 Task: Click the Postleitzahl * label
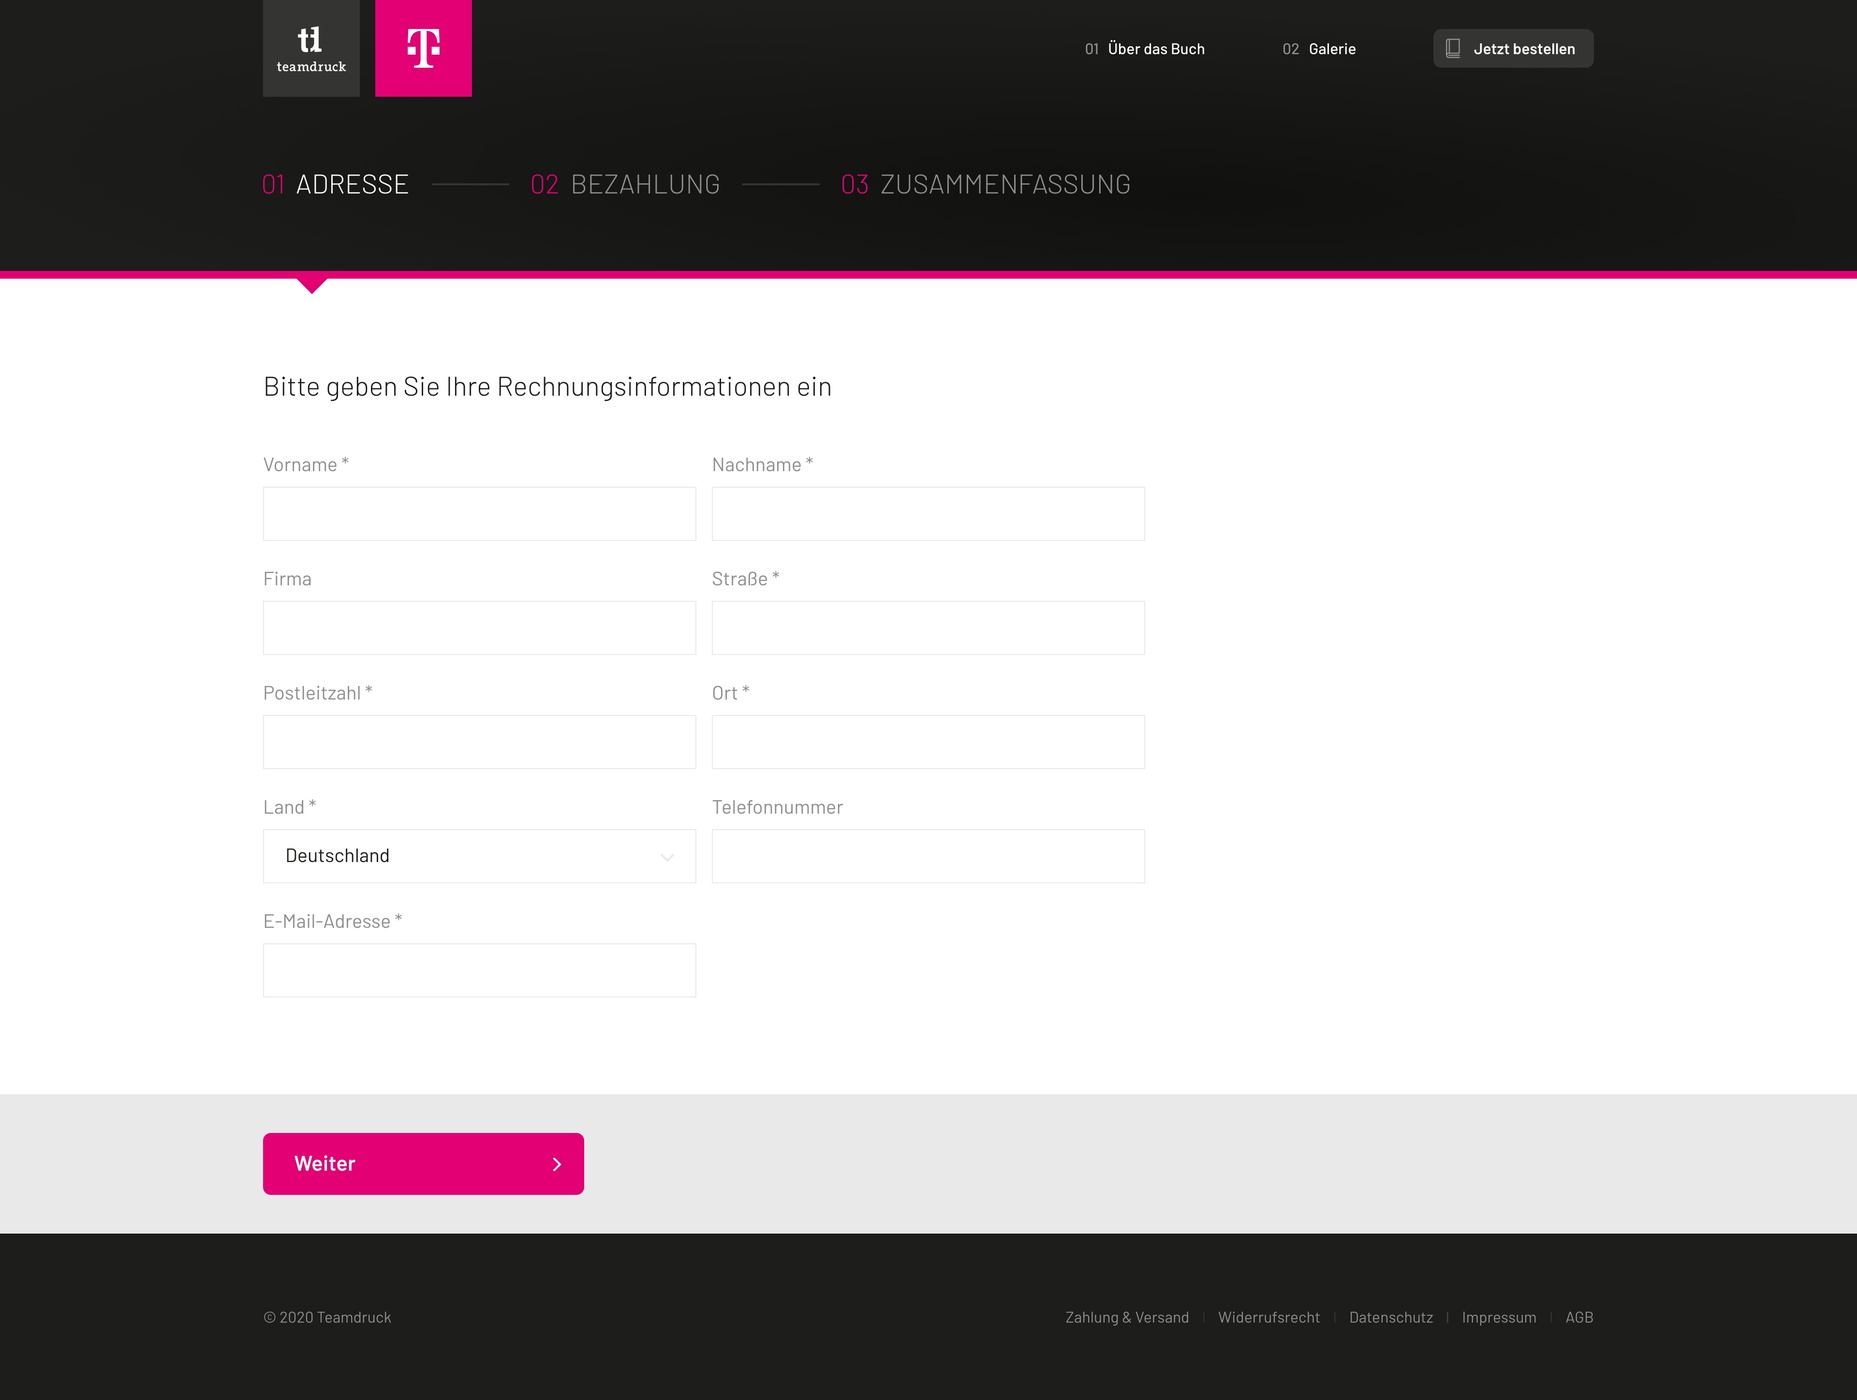tap(318, 693)
